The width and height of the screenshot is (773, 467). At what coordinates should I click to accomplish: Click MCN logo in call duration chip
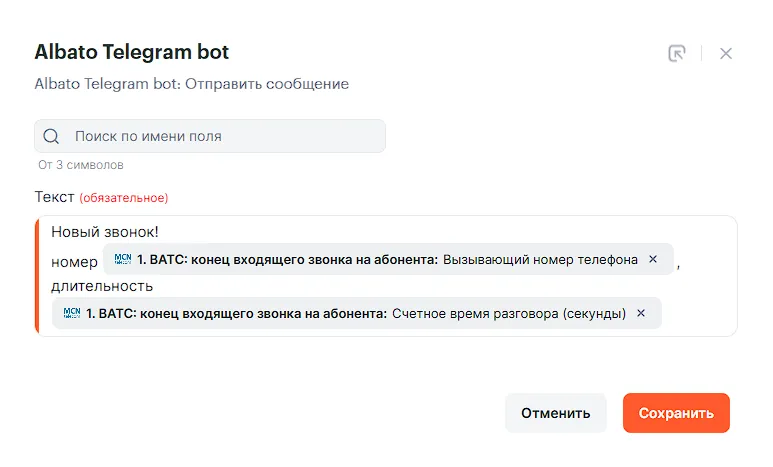[x=72, y=313]
